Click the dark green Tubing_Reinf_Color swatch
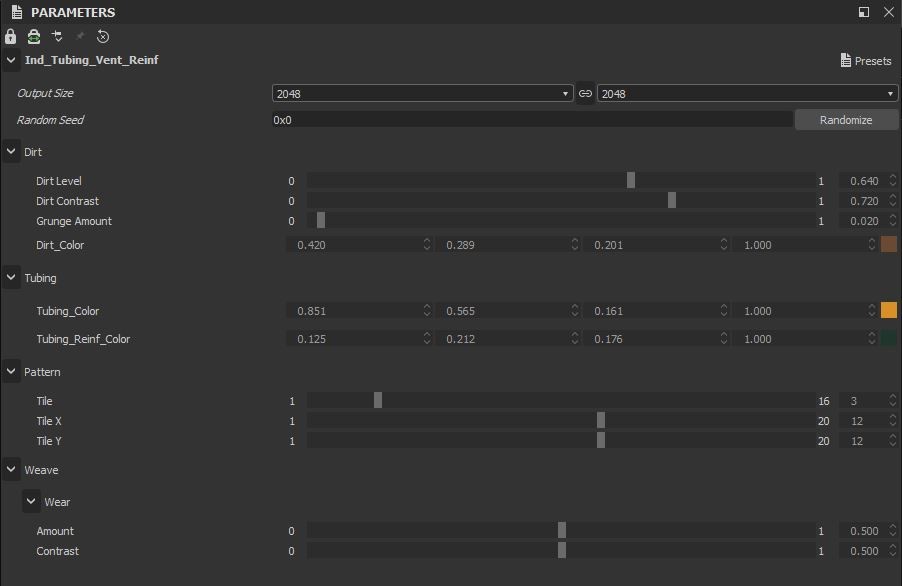Viewport: 902px width, 586px height. tap(889, 339)
